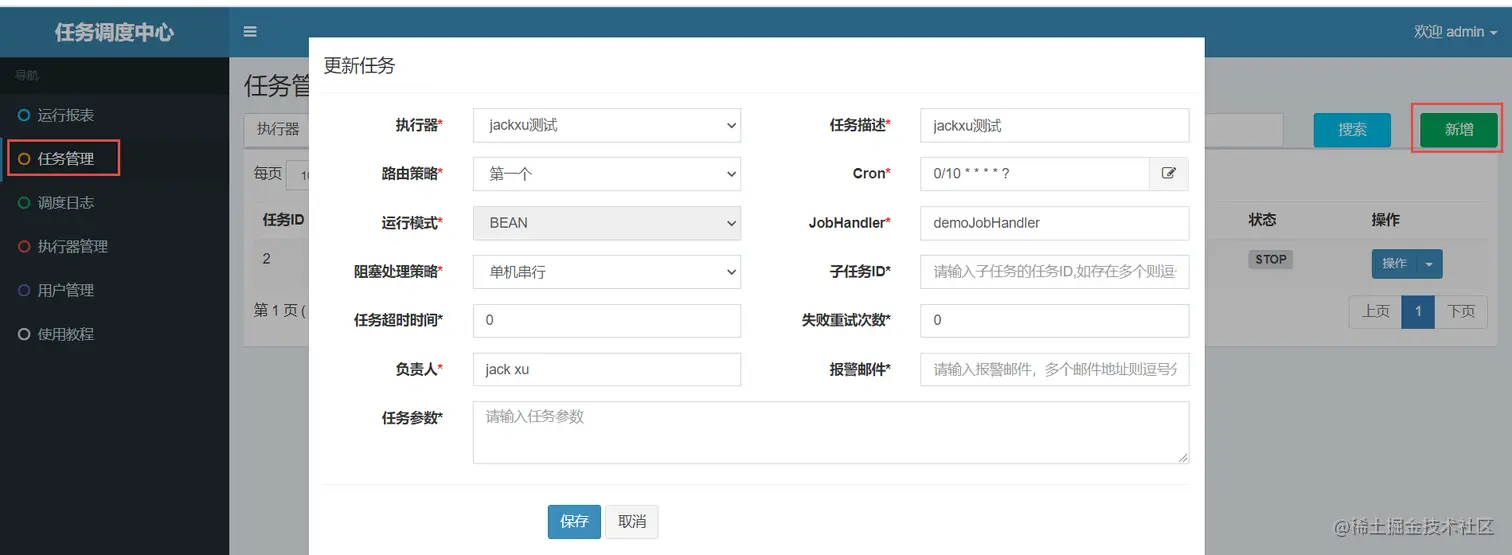Open the Cron expression editor icon
Screen dimensions: 1512x555
1168,173
